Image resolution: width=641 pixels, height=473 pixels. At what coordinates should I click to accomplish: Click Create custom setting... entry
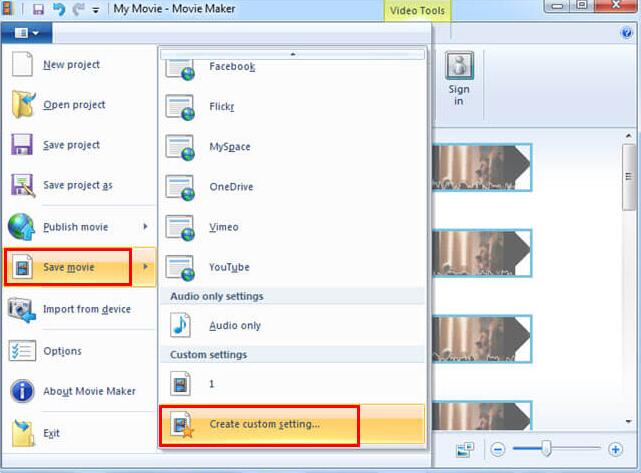[292, 425]
